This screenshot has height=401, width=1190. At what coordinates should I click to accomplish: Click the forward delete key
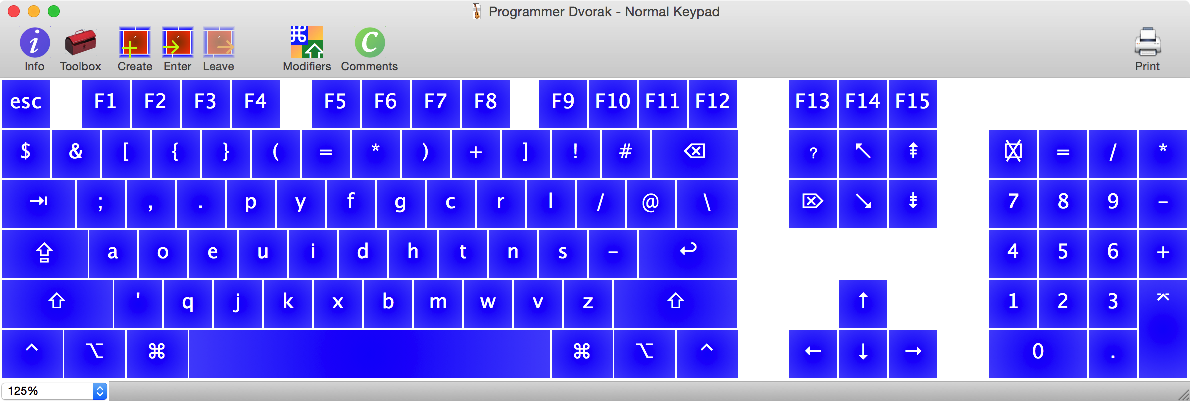pyautogui.click(x=813, y=204)
